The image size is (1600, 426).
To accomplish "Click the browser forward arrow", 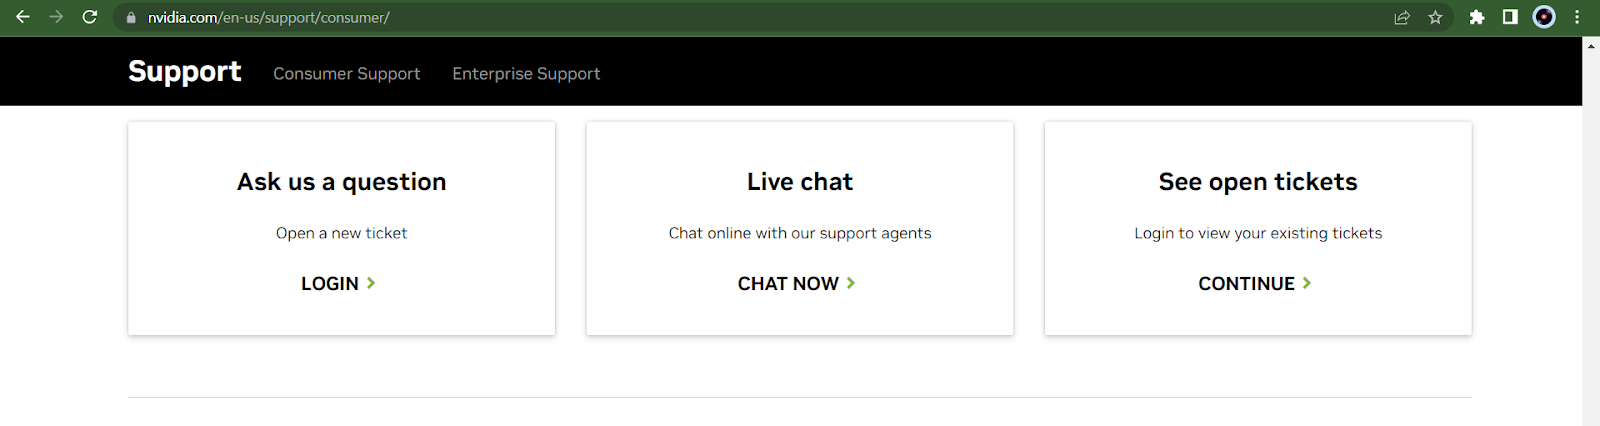I will coord(56,17).
